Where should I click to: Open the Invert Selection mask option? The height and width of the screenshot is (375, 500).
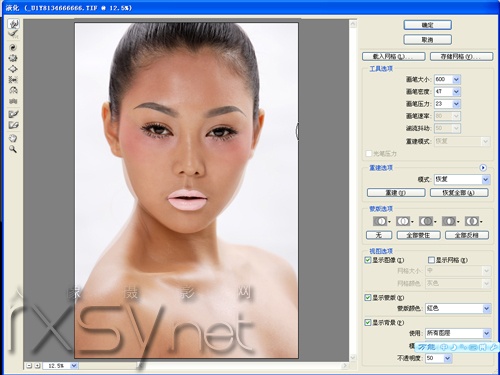click(x=474, y=221)
